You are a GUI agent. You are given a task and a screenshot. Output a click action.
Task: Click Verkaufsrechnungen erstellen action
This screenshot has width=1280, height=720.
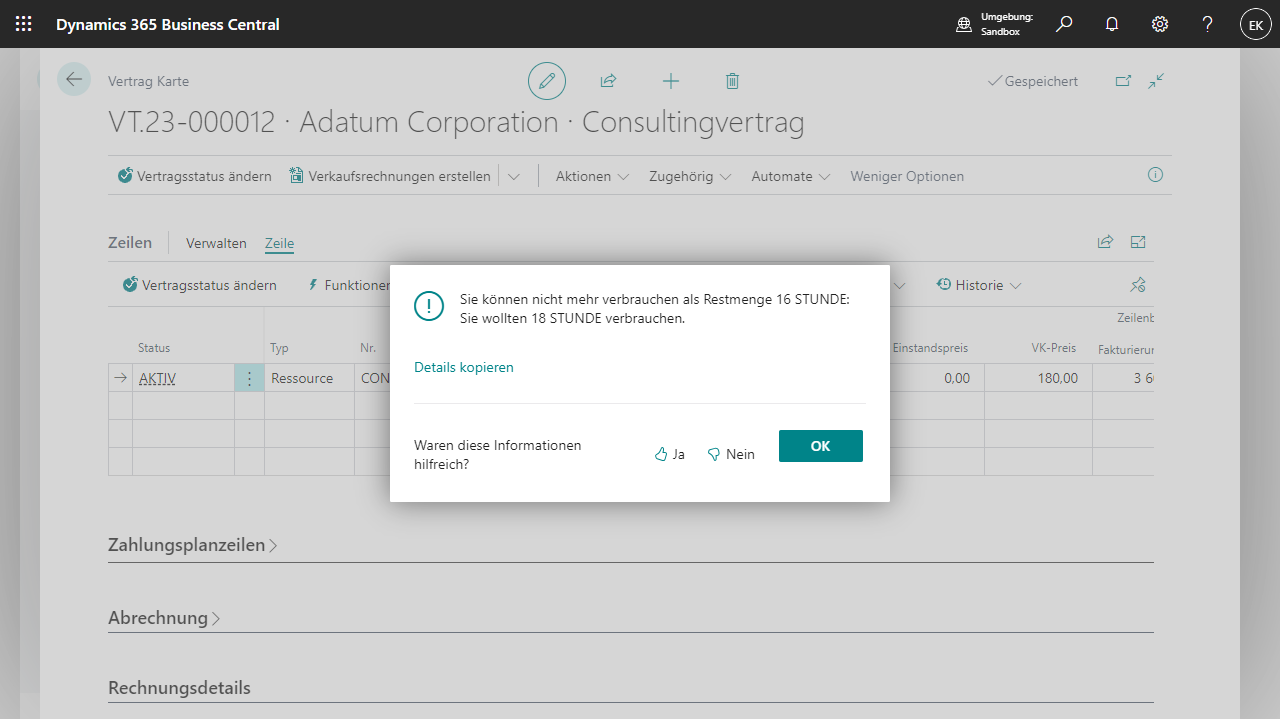point(390,176)
